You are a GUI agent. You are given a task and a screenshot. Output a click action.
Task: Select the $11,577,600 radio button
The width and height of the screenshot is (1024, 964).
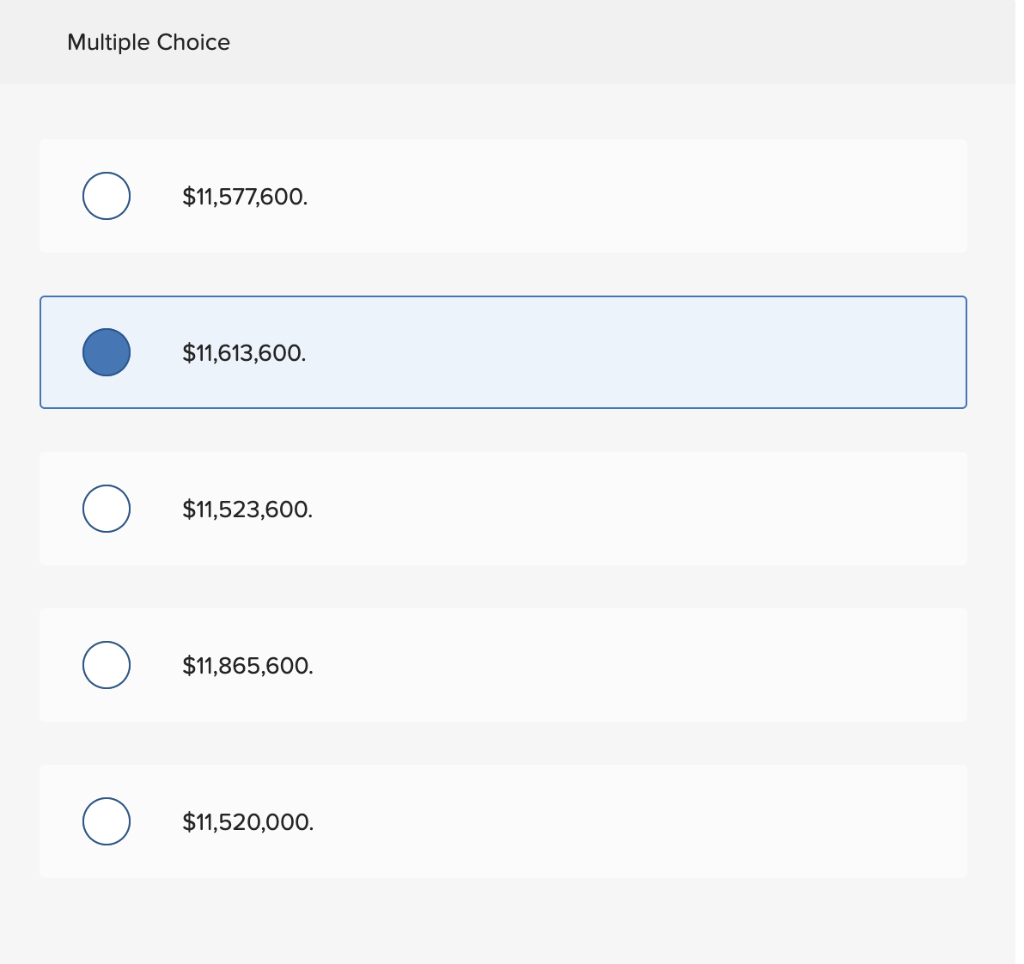[x=106, y=196]
